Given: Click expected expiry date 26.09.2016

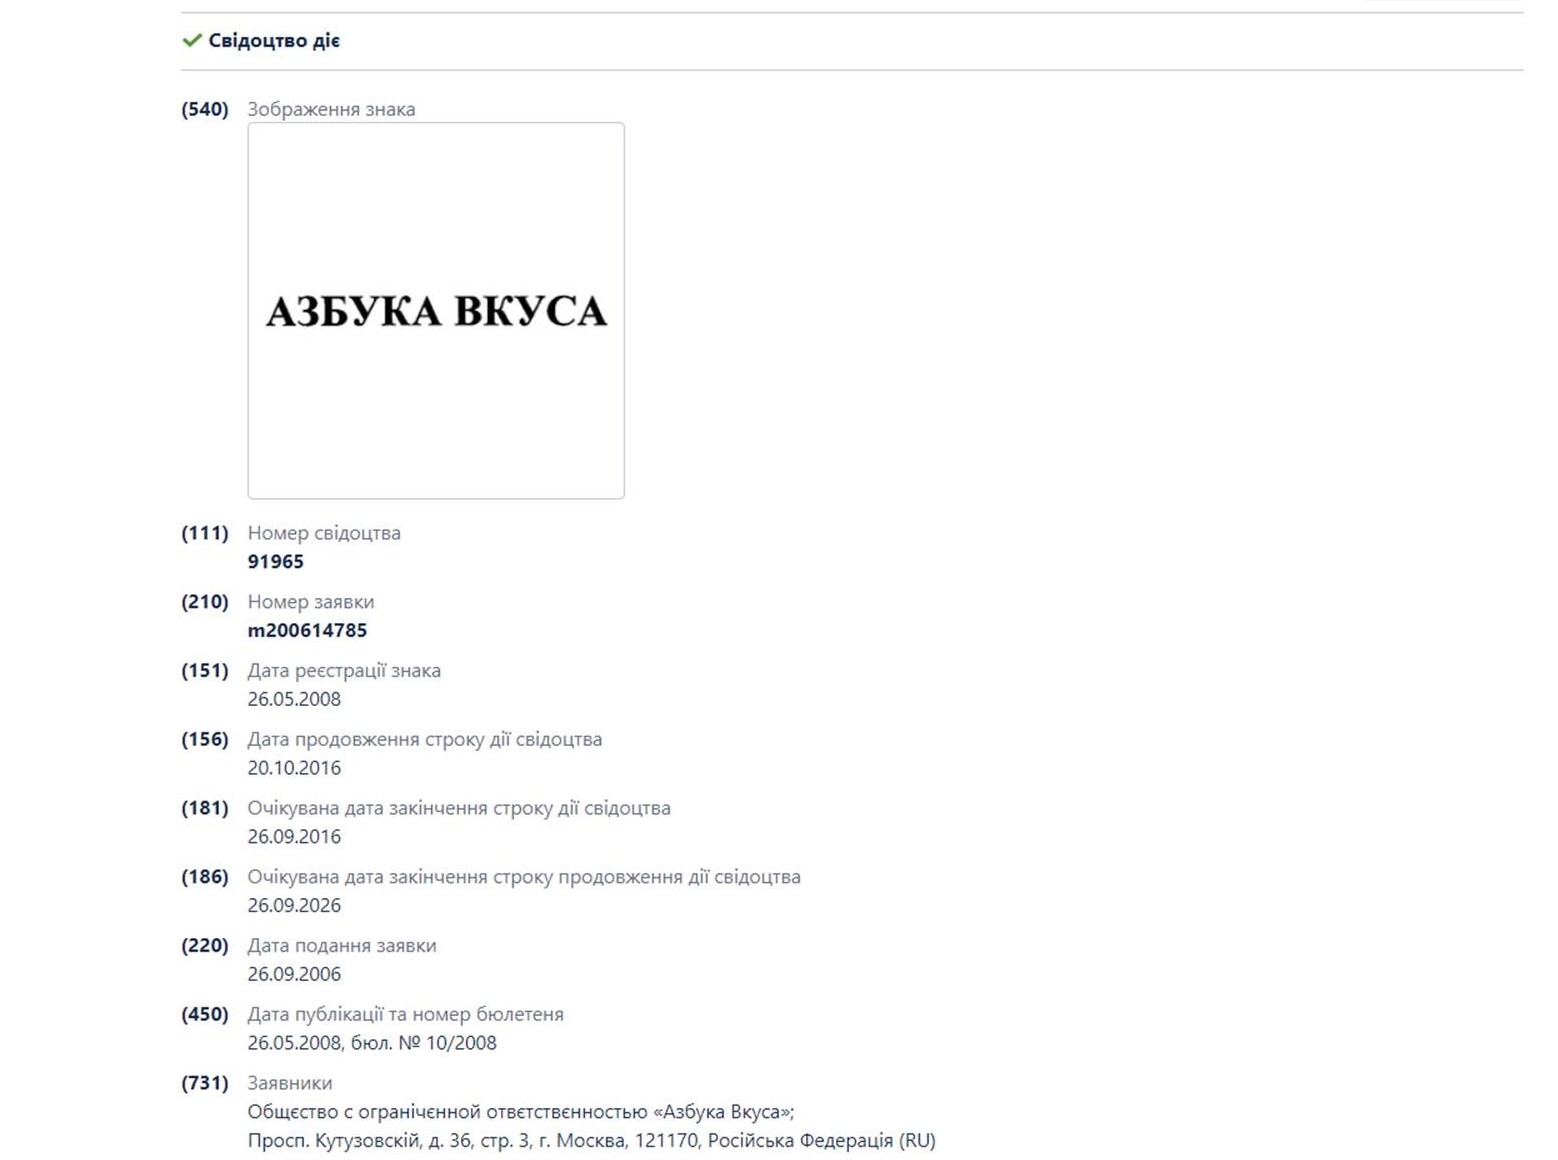Looking at the screenshot, I should click(x=294, y=837).
